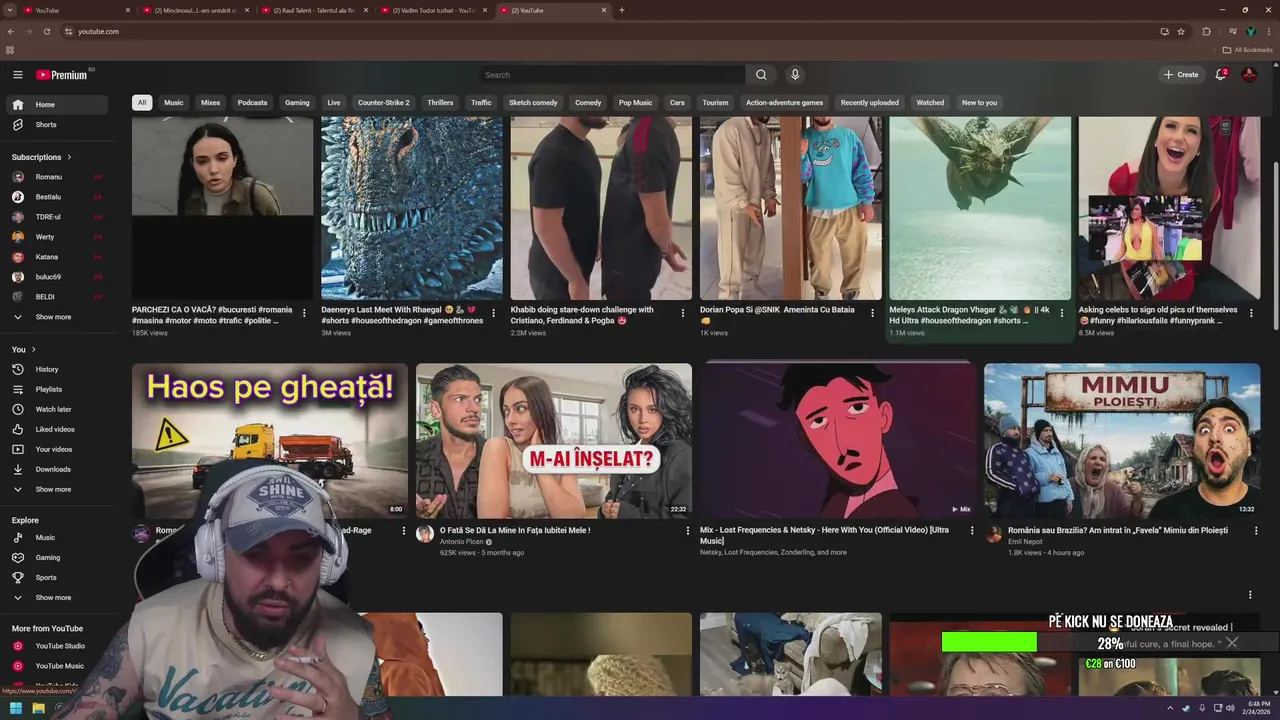This screenshot has height=720, width=1280.
Task: Open options for O Fată Se Dă La Mine video
Action: [688, 531]
